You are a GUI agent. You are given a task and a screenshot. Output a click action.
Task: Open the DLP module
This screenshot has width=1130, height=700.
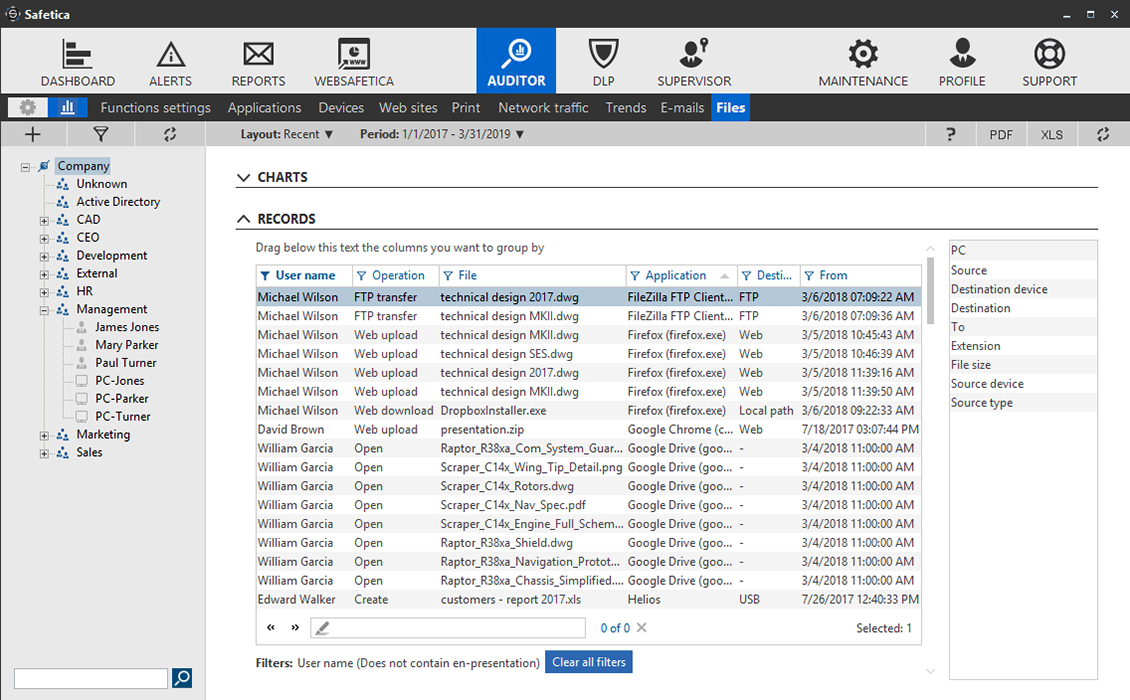[x=603, y=62]
